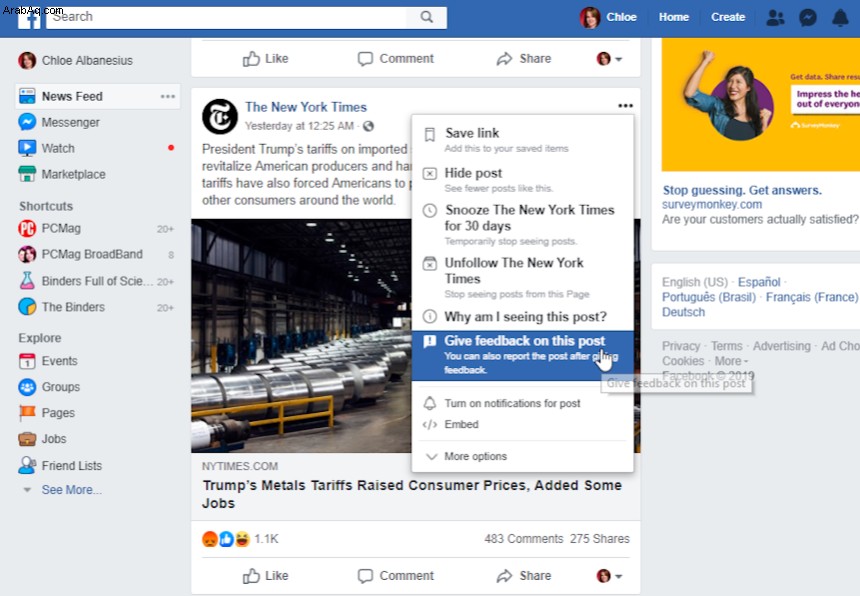Open the Messenger icon in top bar
Viewport: 860px width, 596px height.
(x=807, y=18)
